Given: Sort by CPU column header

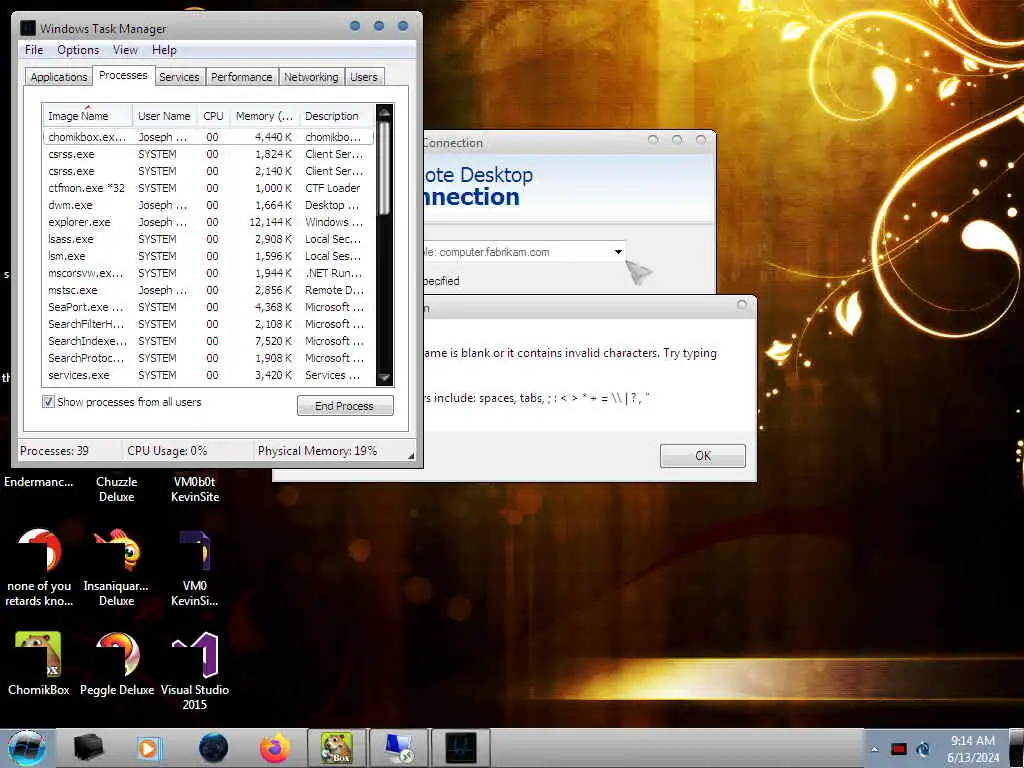Looking at the screenshot, I should pos(213,116).
